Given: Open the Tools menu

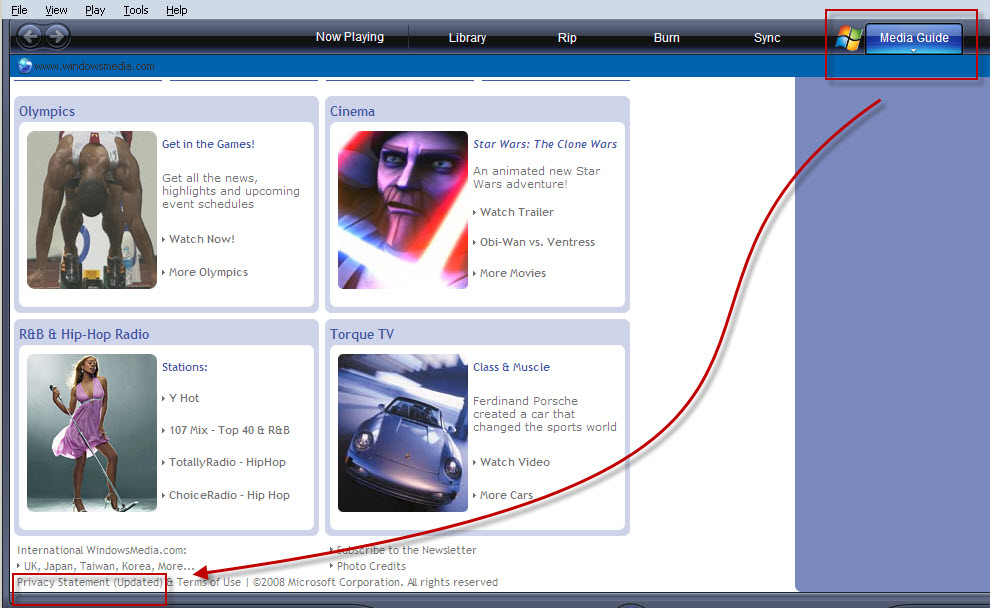Looking at the screenshot, I should [x=136, y=10].
